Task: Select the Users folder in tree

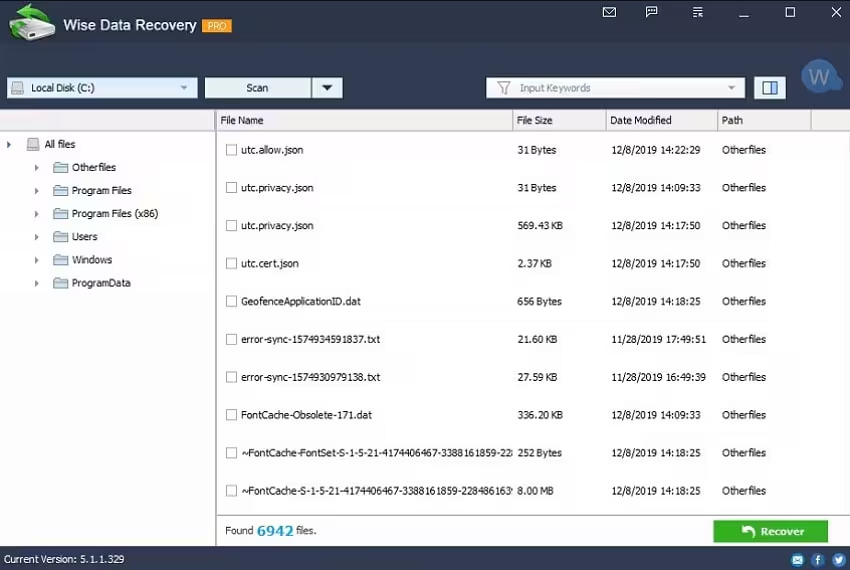Action: (x=85, y=236)
